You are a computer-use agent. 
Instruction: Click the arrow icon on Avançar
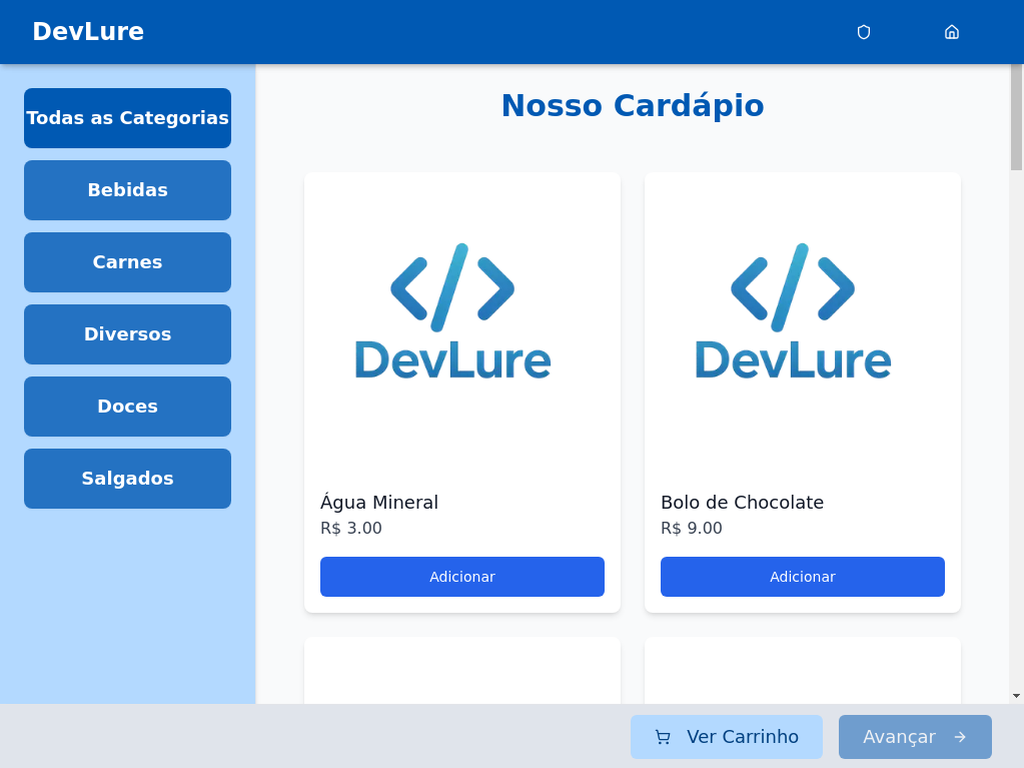(960, 737)
